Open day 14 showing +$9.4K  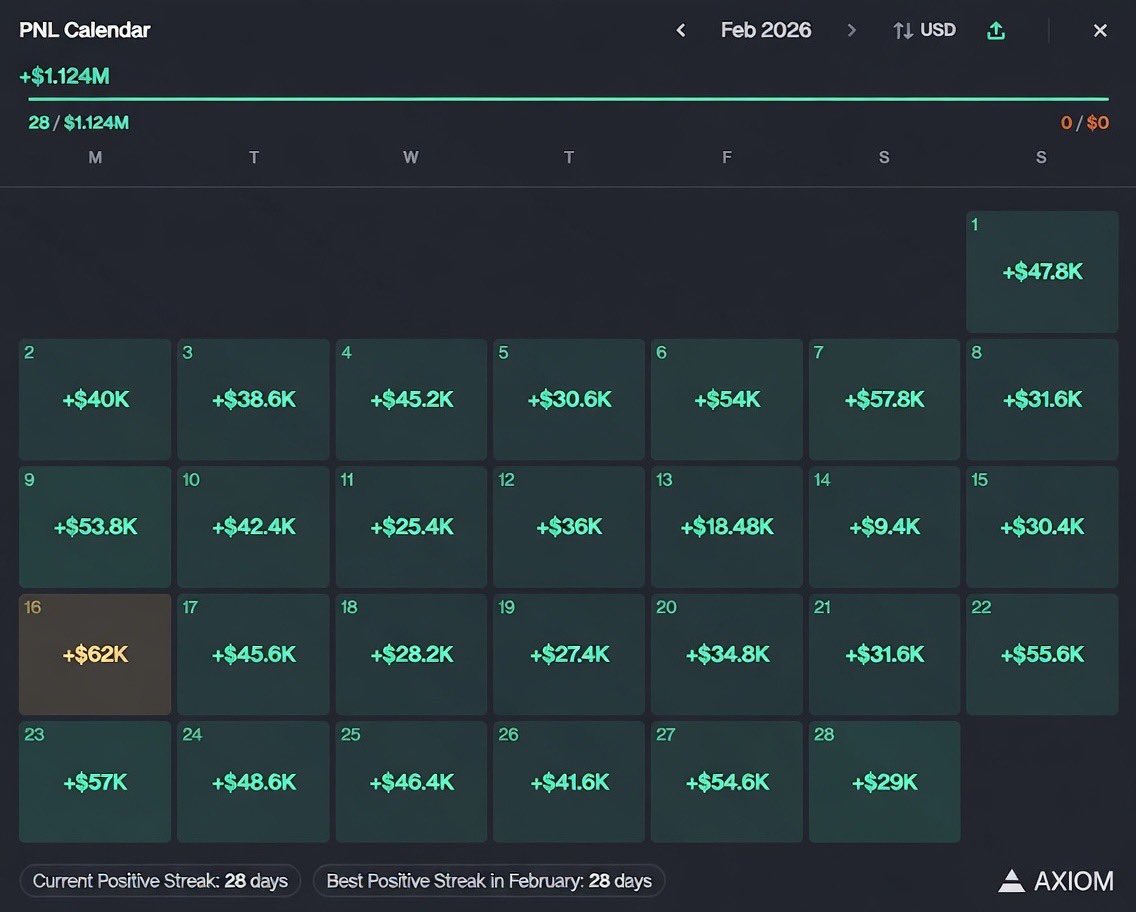[885, 527]
